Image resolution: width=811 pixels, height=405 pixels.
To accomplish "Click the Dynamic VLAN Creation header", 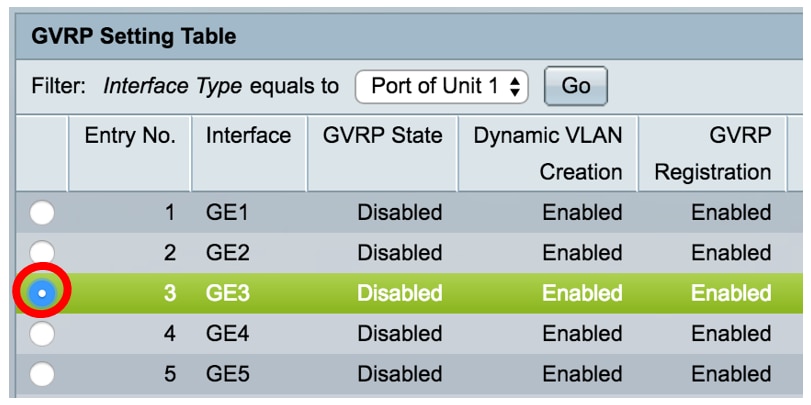I will 548,153.
